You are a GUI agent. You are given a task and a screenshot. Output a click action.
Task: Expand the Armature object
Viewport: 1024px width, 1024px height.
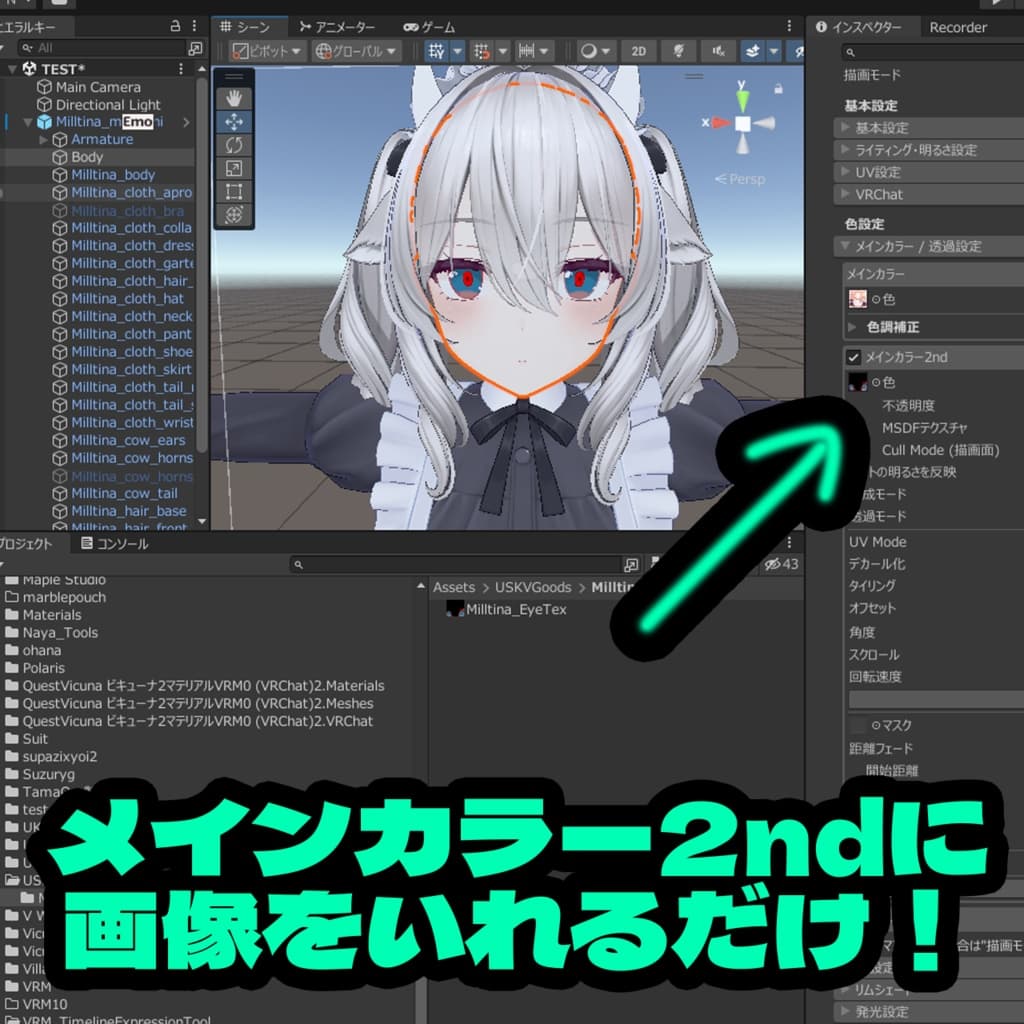43,140
